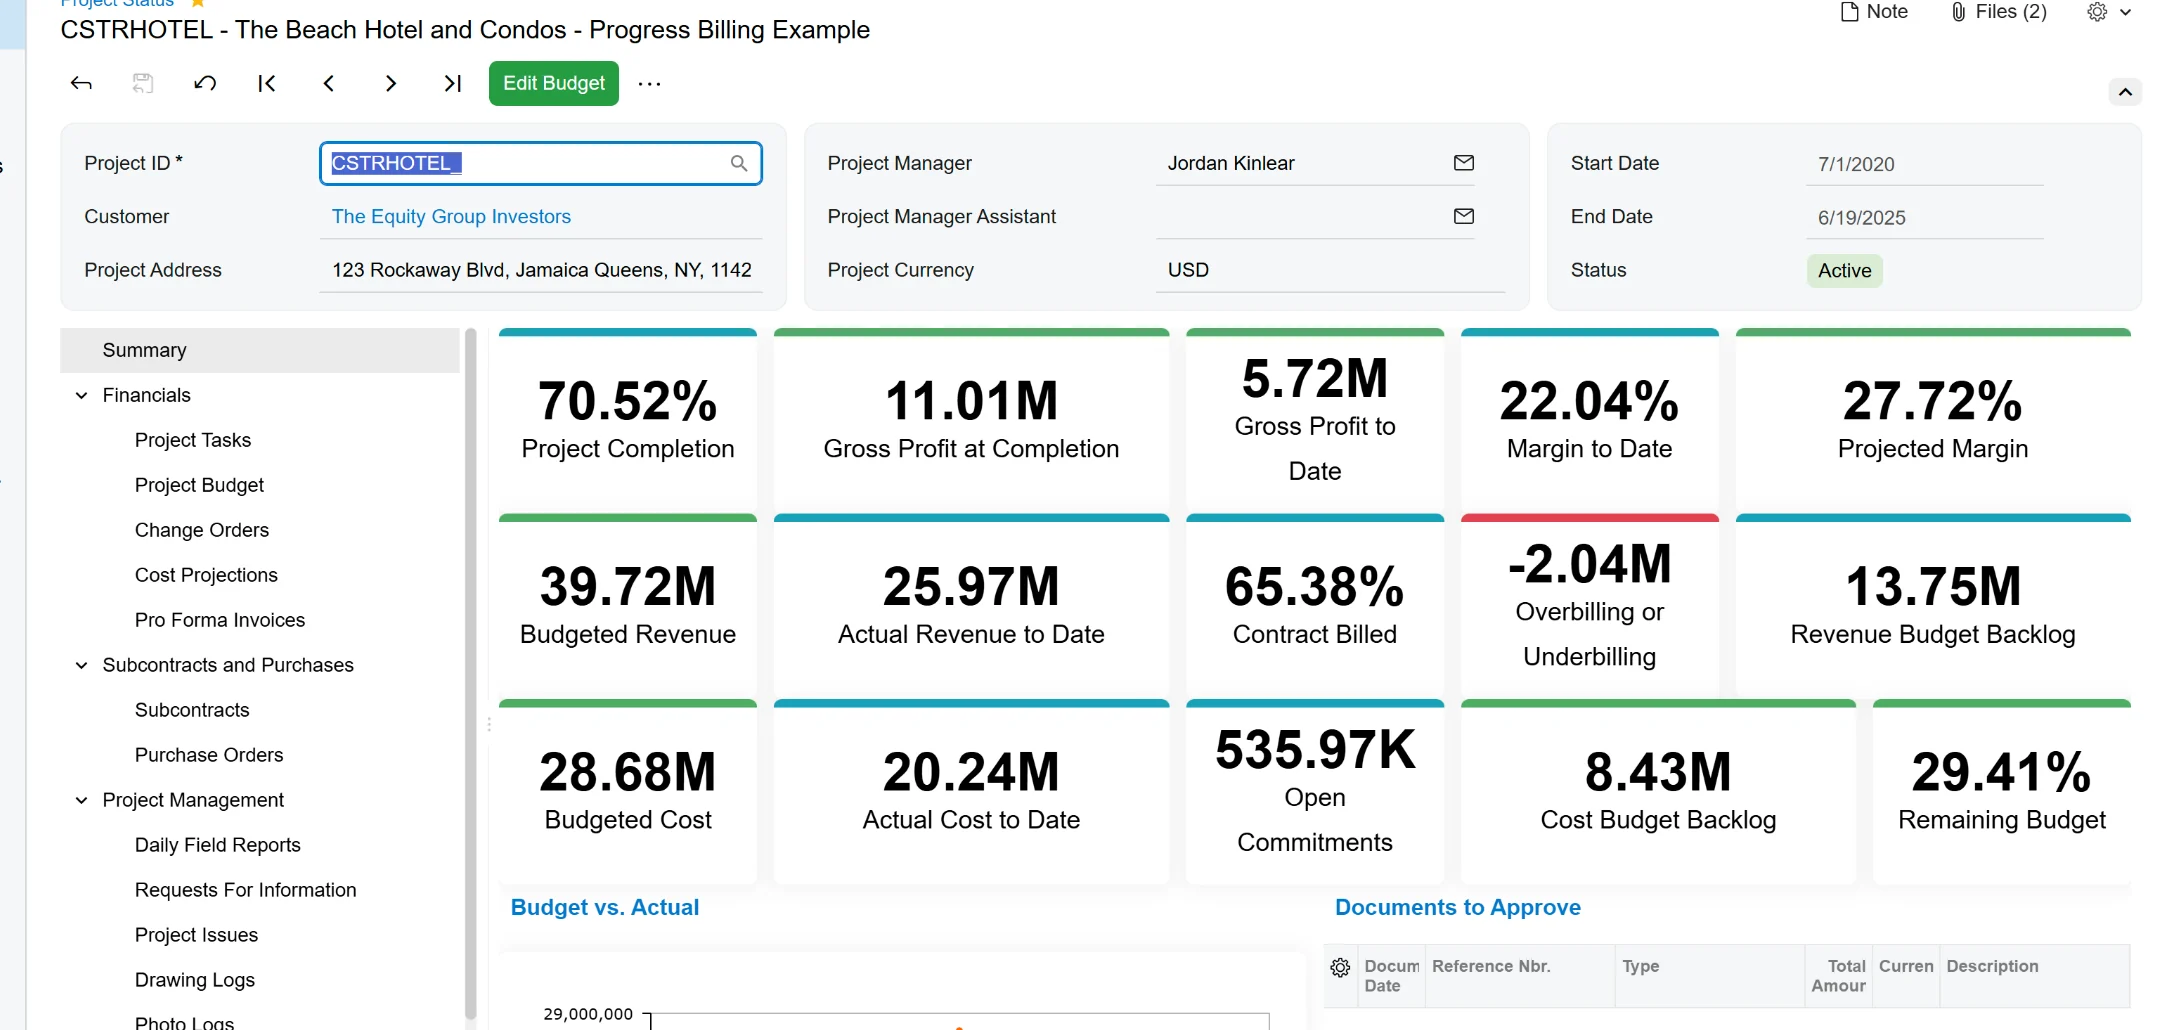Go to first record icon
Image resolution: width=2170 pixels, height=1030 pixels.
coord(267,83)
